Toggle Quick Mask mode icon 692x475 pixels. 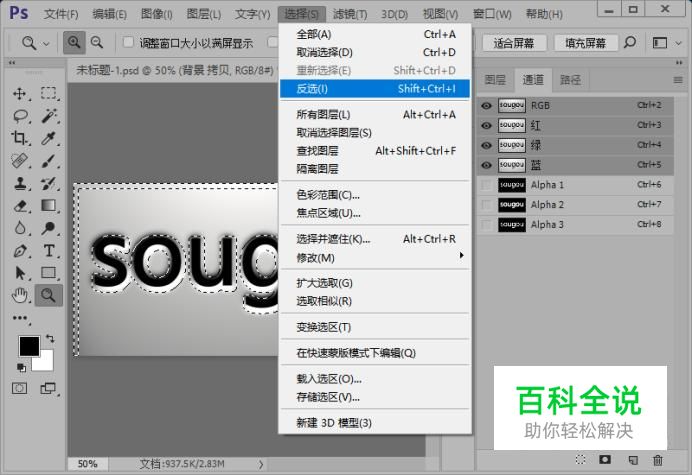coord(19,388)
